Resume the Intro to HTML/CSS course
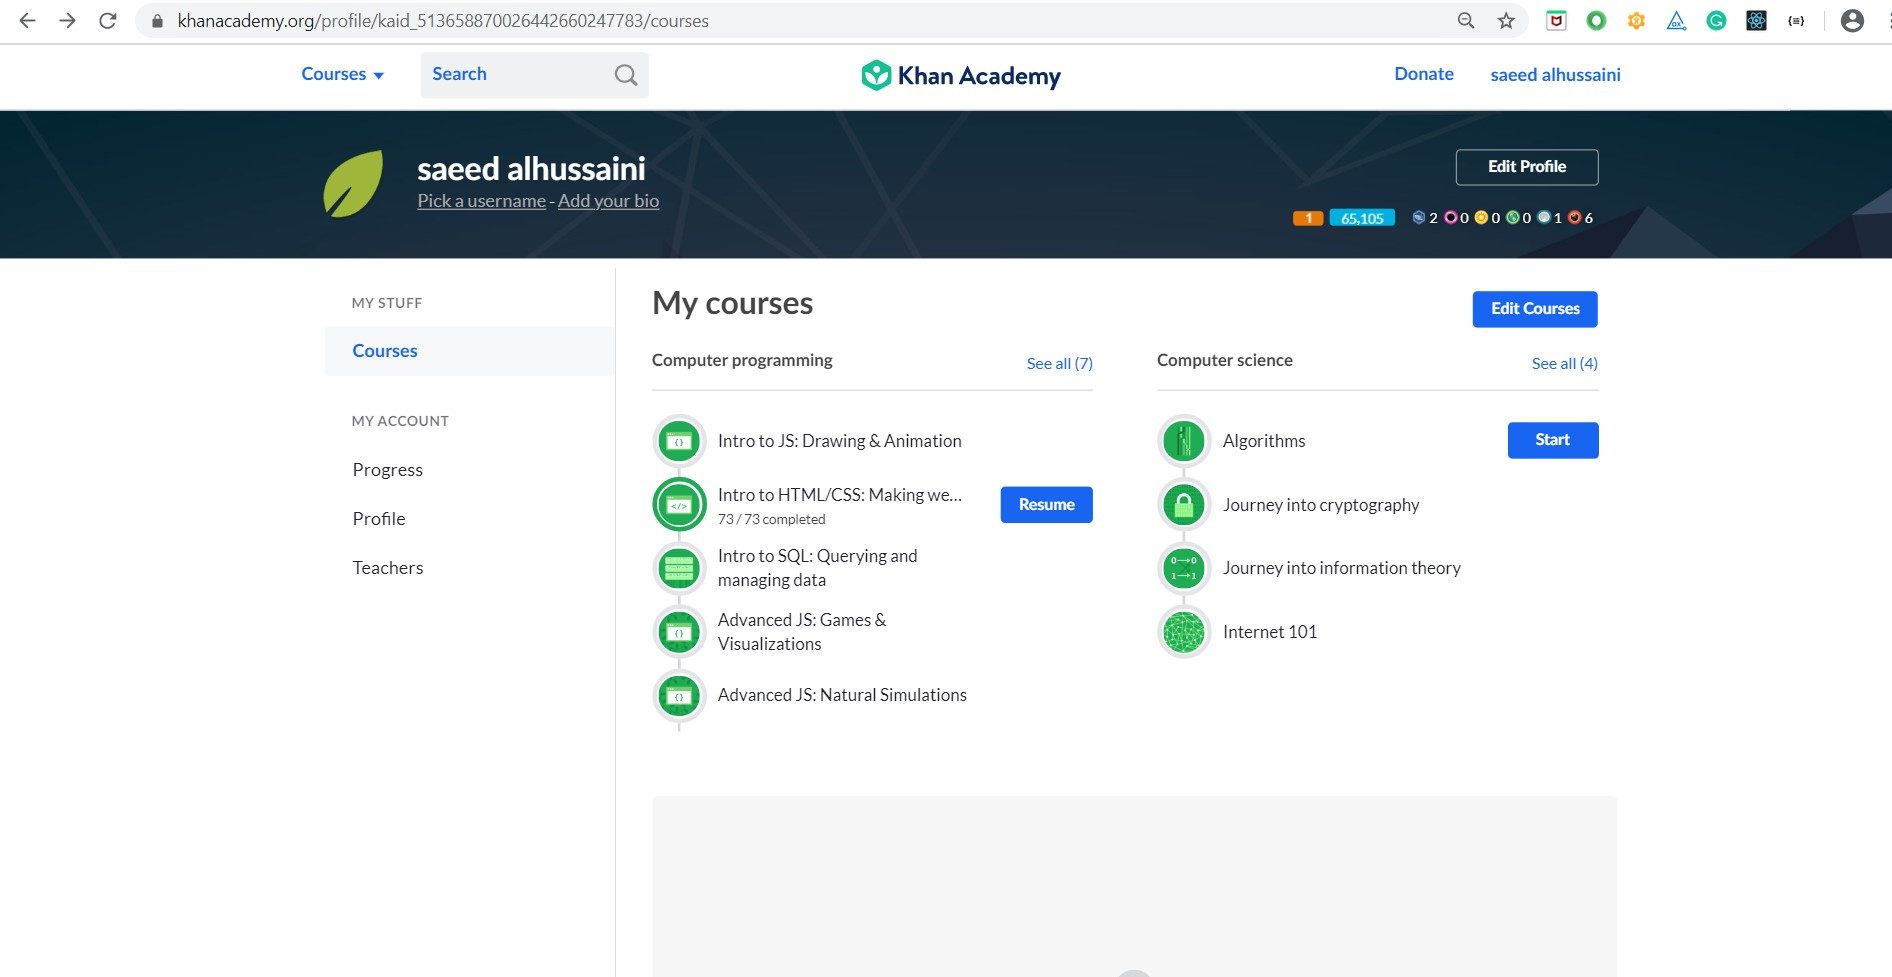 (x=1046, y=505)
